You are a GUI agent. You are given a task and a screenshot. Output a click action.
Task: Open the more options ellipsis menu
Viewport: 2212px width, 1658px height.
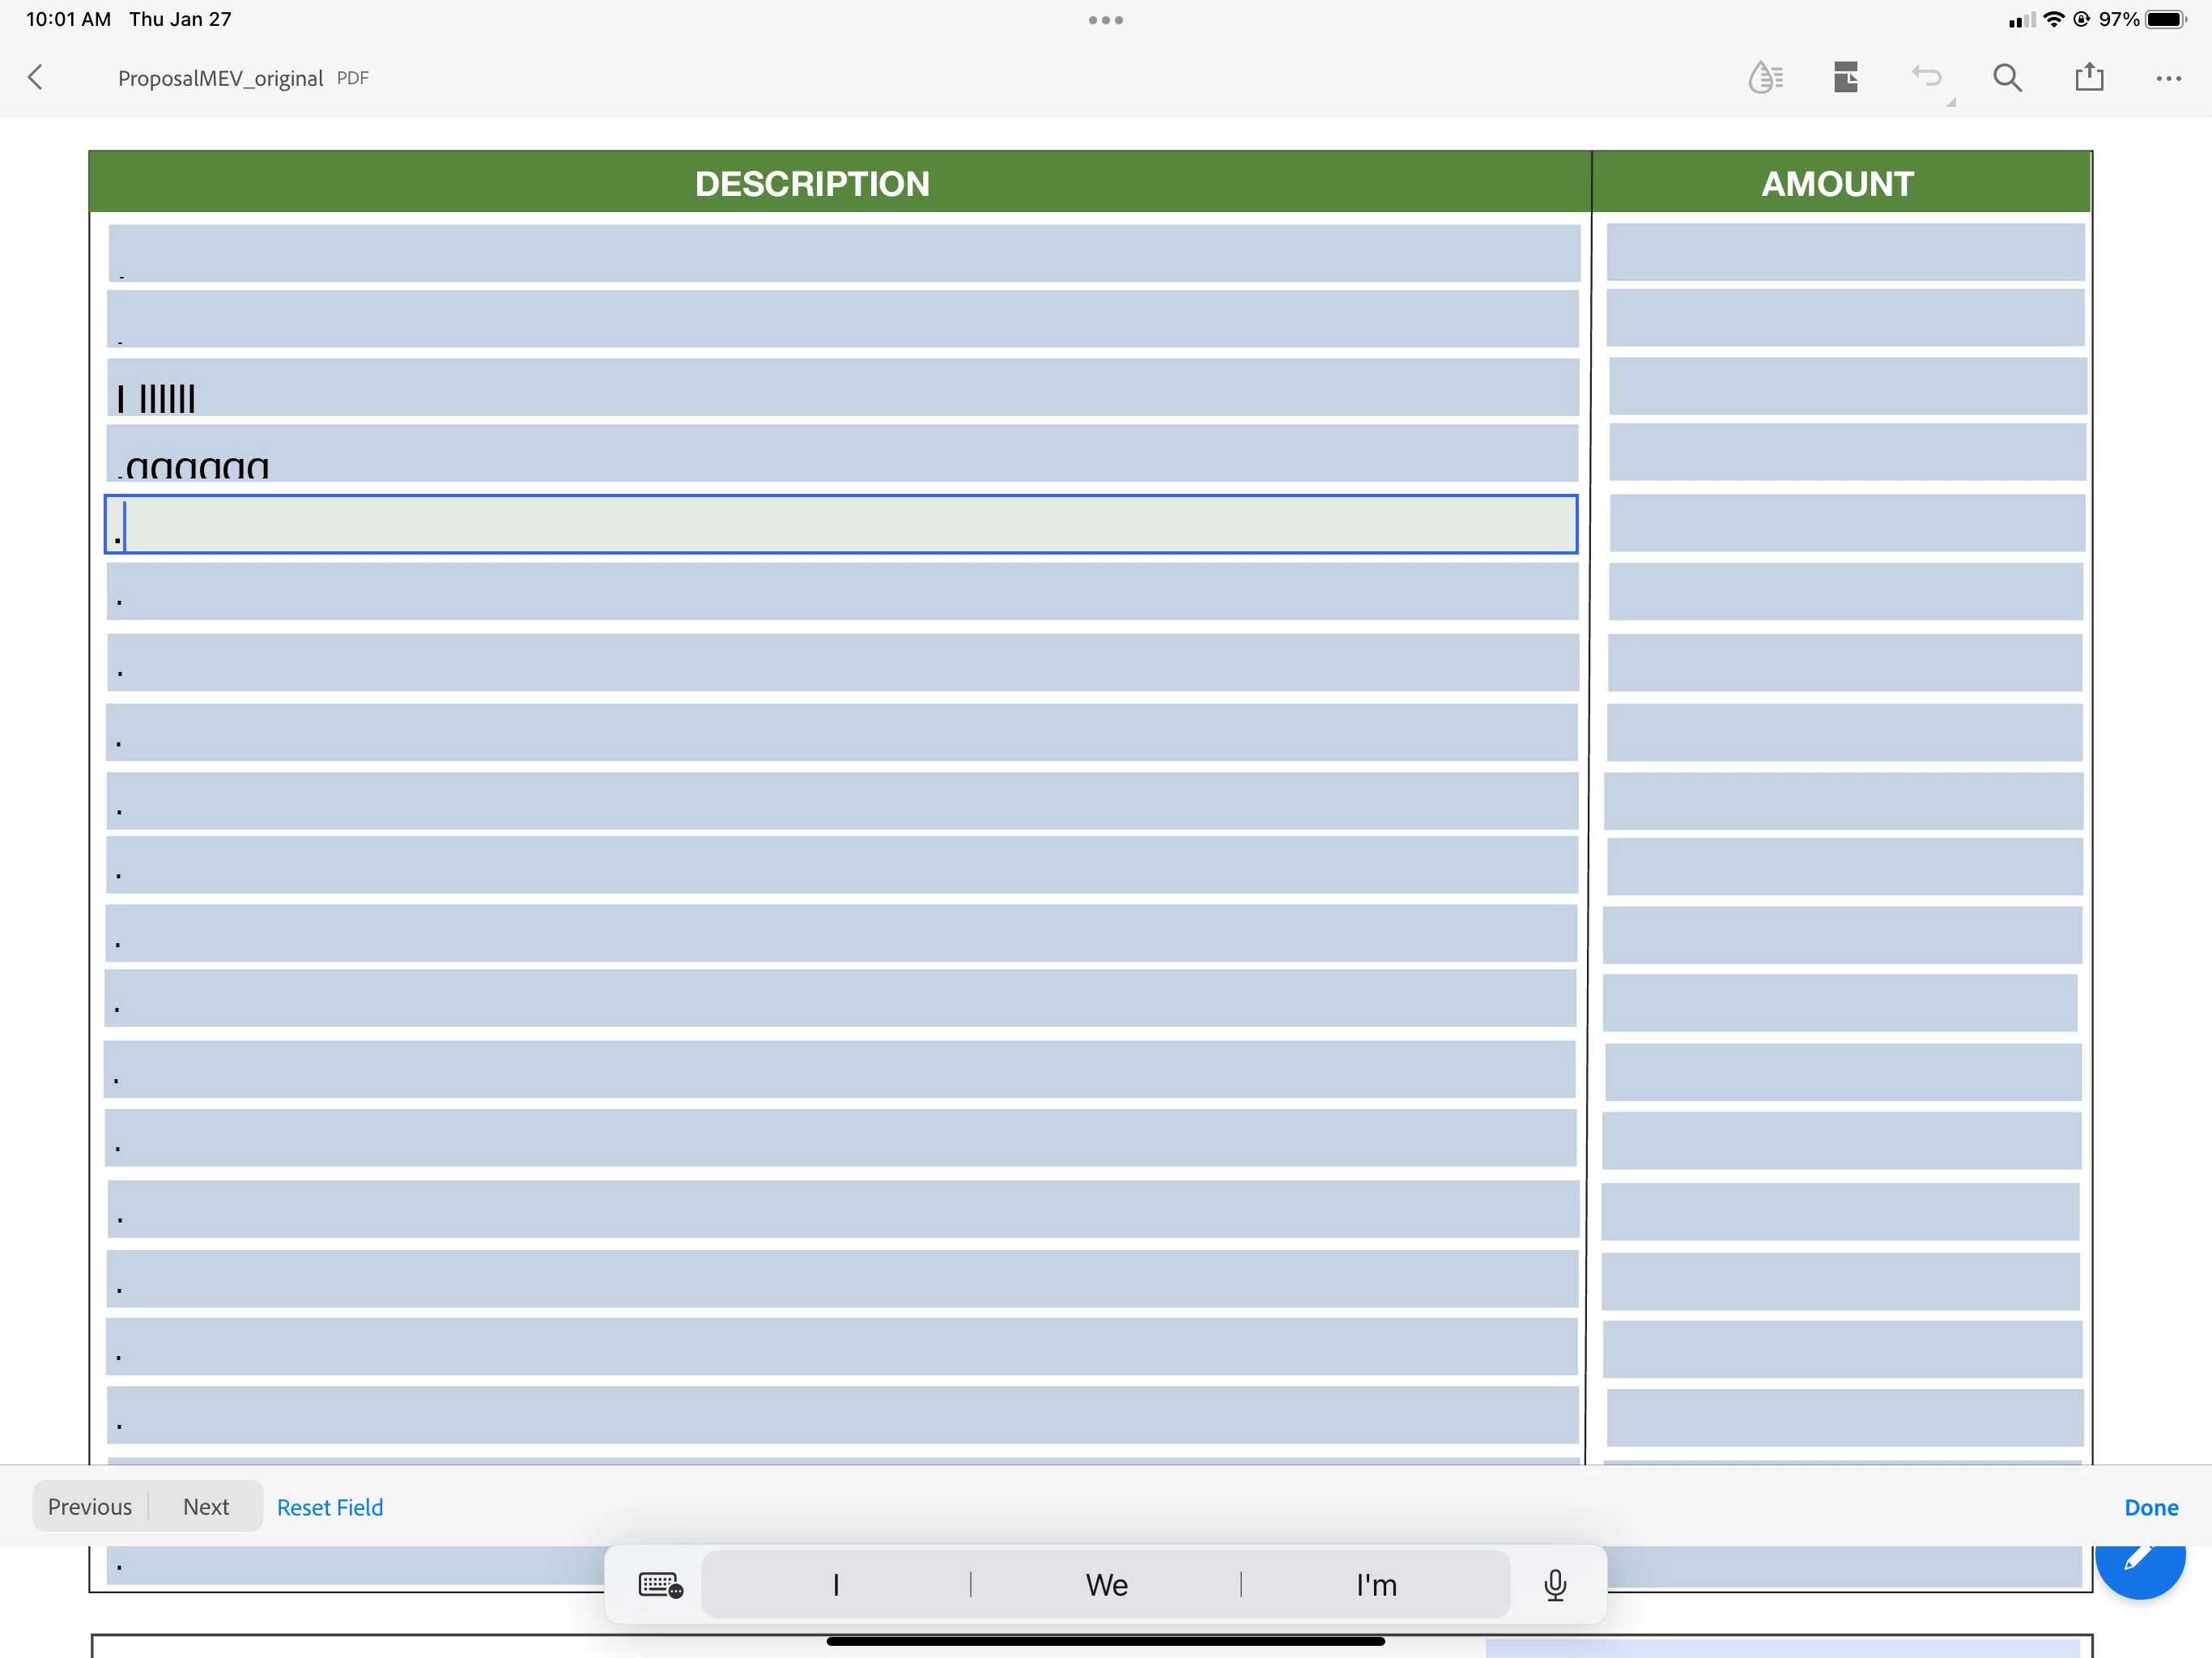click(2168, 78)
